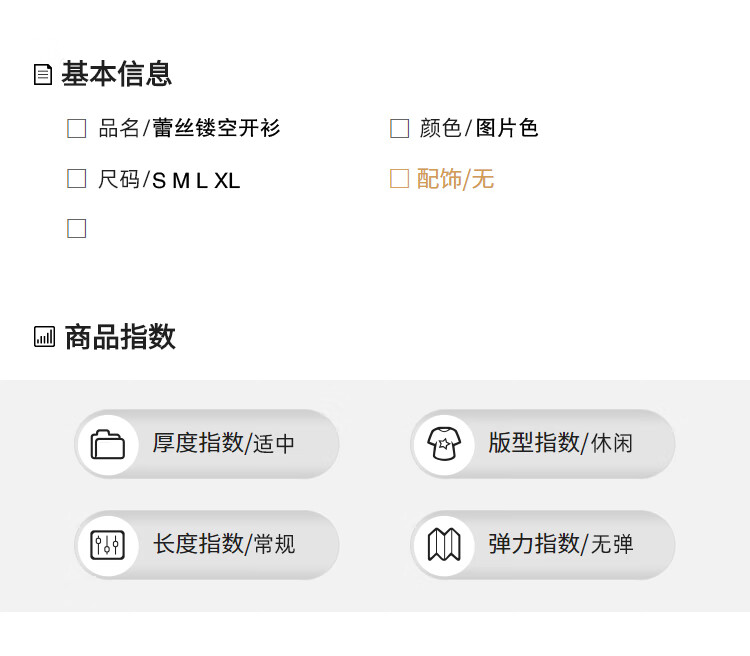This screenshot has height=656, width=750.
Task: Check the 品名 蕾丝镂空开衫 checkbox
Action: [77, 129]
